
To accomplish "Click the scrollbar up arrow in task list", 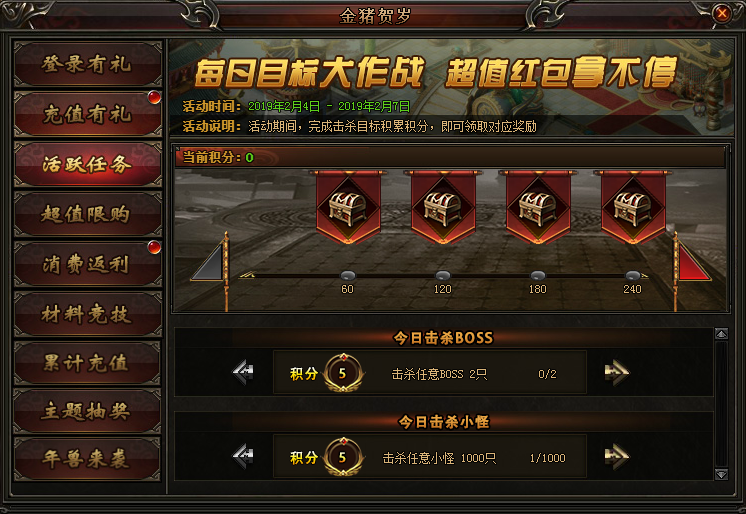I will click(721, 334).
